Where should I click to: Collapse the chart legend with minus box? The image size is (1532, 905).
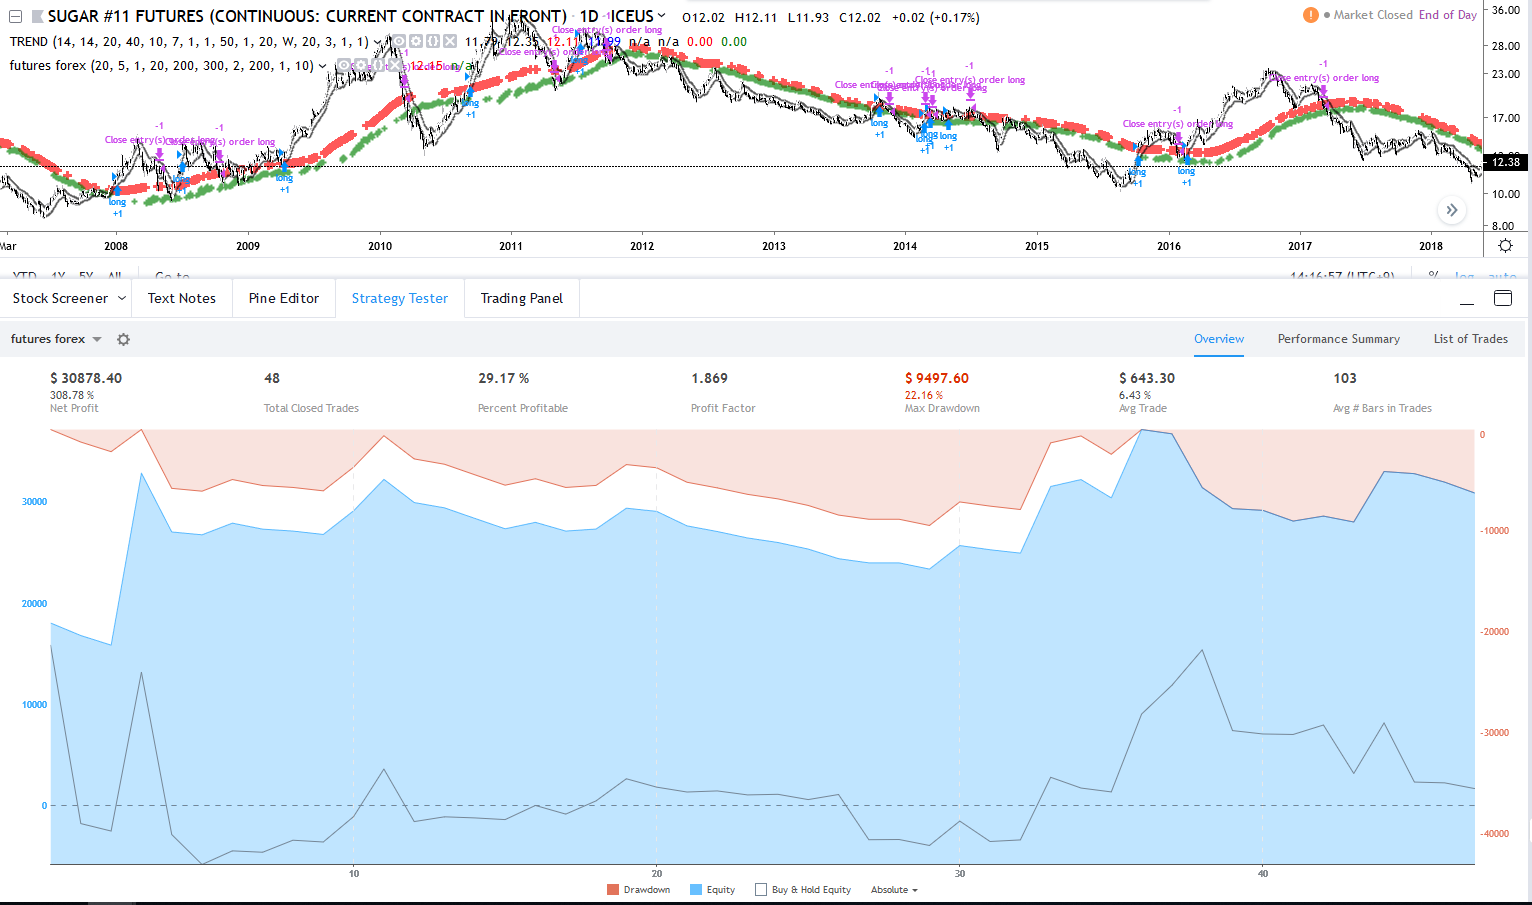15,17
